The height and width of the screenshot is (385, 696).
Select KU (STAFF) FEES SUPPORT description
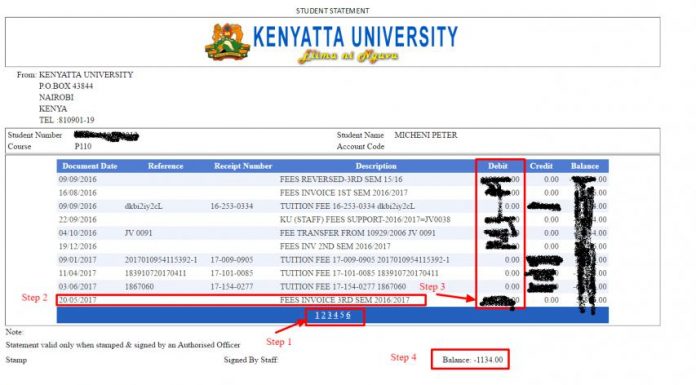click(x=365, y=219)
